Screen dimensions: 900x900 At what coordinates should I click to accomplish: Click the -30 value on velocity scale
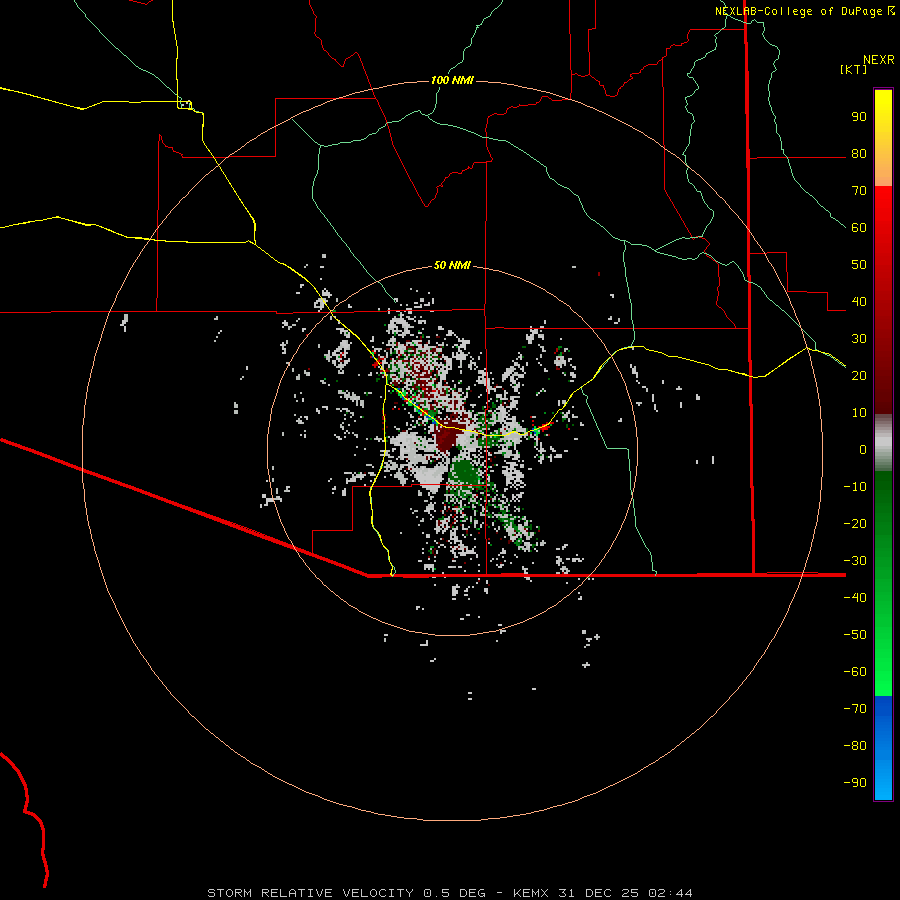(855, 561)
